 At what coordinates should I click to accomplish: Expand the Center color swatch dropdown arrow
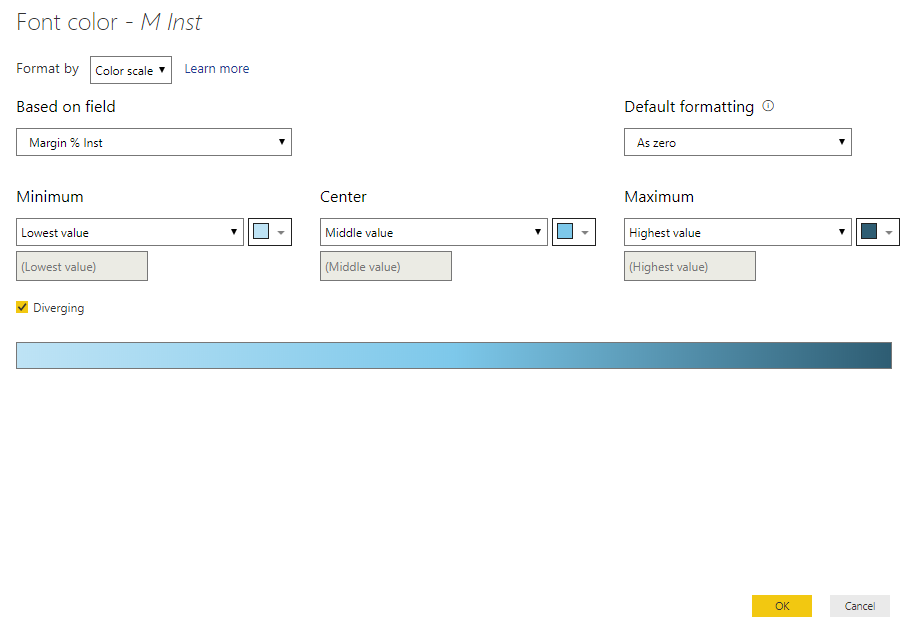(x=583, y=231)
